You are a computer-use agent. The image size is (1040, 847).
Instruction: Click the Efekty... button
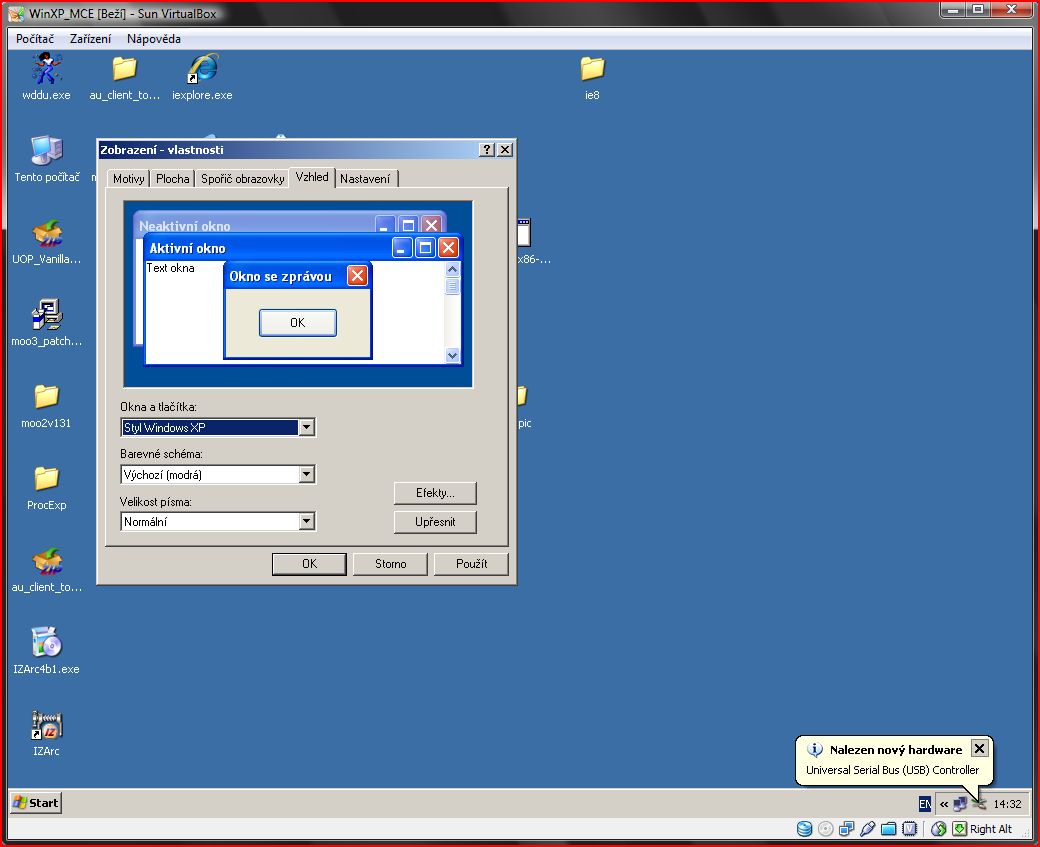[435, 493]
